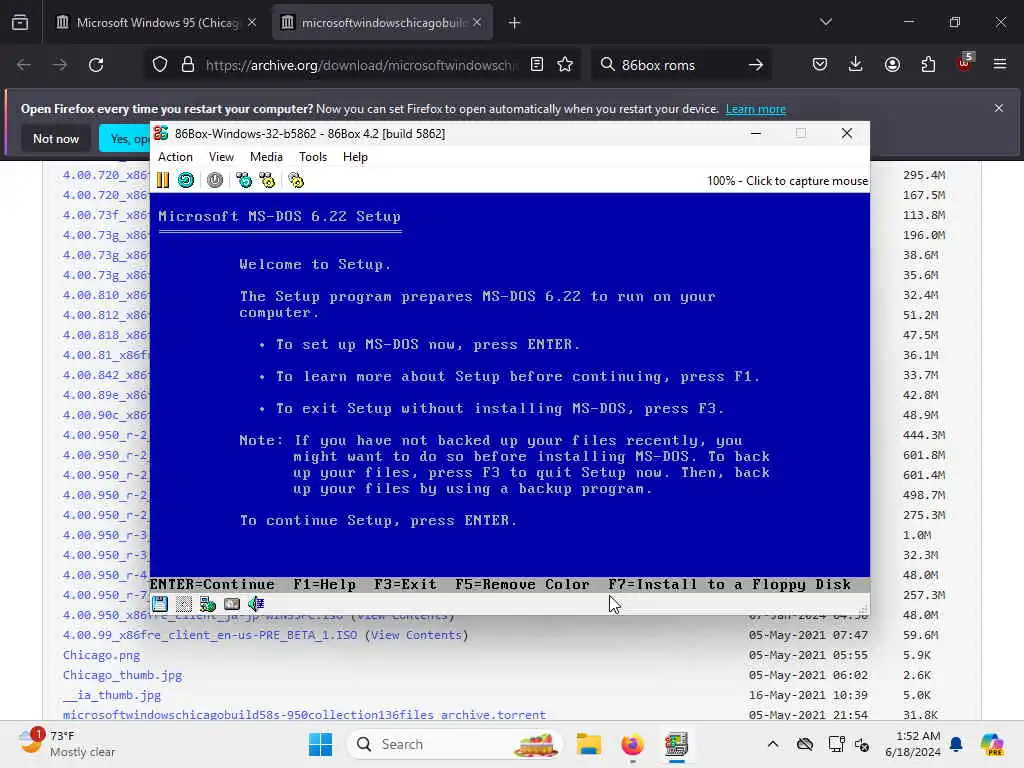Viewport: 1024px width, 768px height.
Task: Open Firefox downloads panel
Action: tap(856, 65)
